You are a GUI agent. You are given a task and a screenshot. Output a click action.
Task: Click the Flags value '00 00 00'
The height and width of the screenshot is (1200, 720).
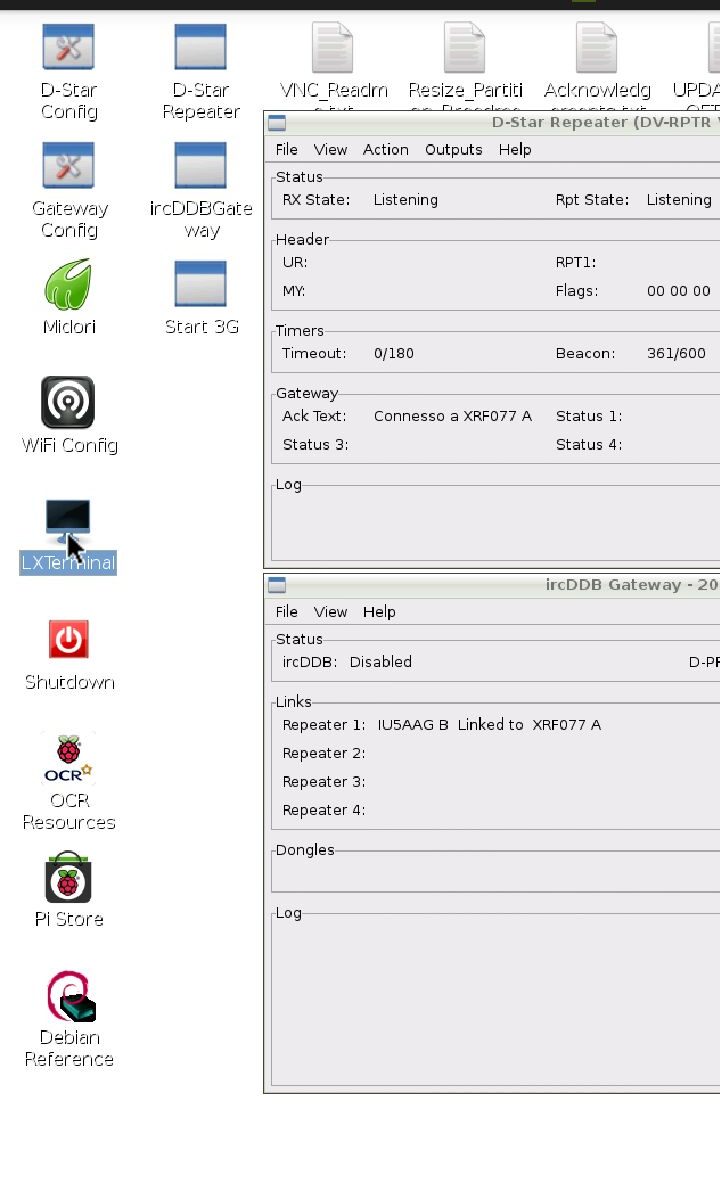(679, 292)
